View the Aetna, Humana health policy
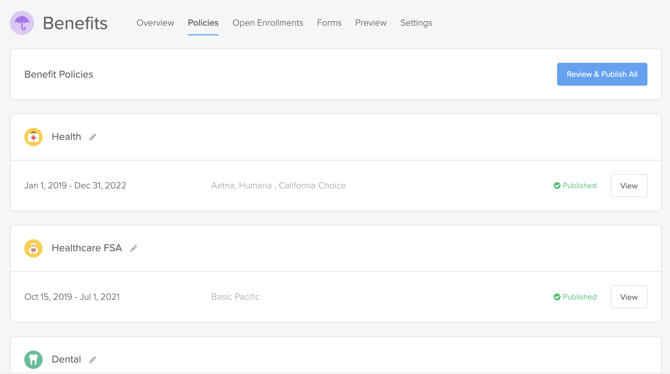This screenshot has height=374, width=670. coord(629,186)
